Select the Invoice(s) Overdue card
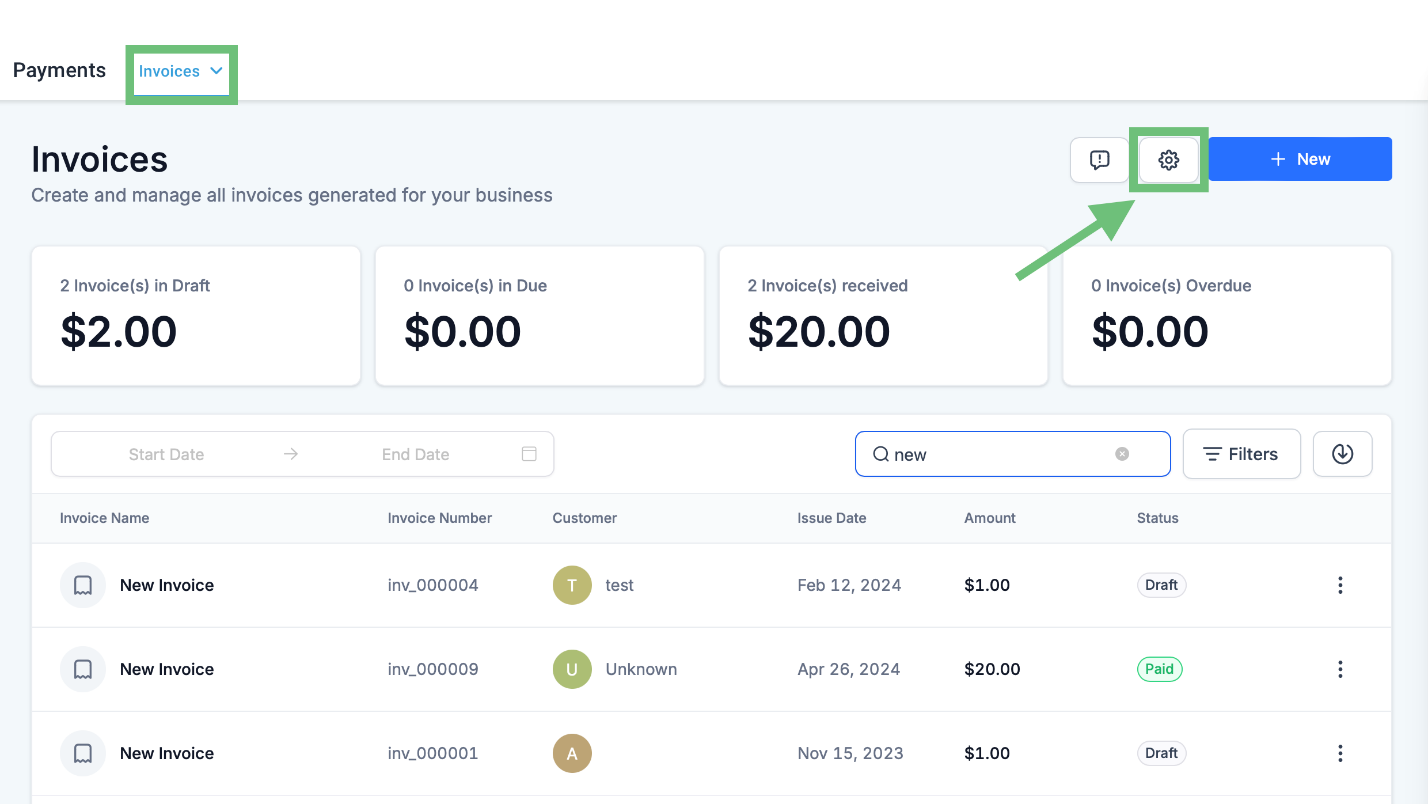Image resolution: width=1428 pixels, height=804 pixels. coord(1227,316)
